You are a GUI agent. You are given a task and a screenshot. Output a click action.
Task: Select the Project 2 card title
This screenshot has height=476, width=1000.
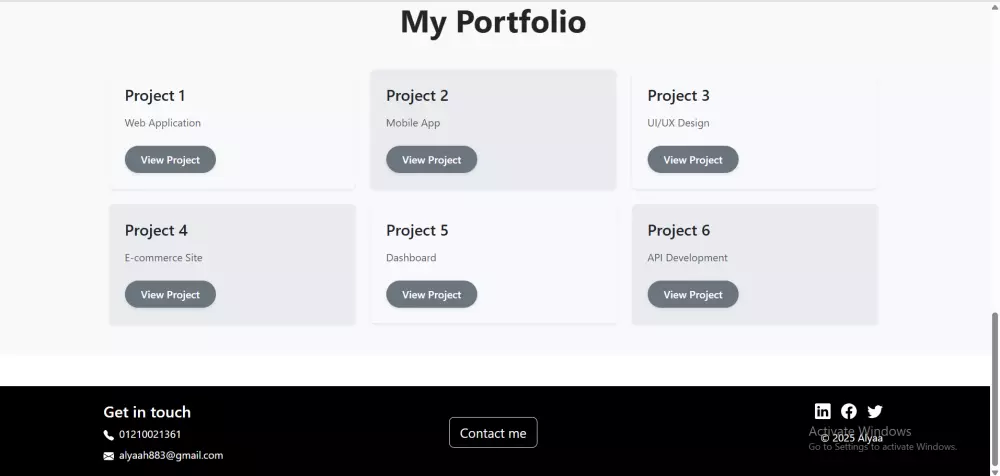[x=417, y=96]
